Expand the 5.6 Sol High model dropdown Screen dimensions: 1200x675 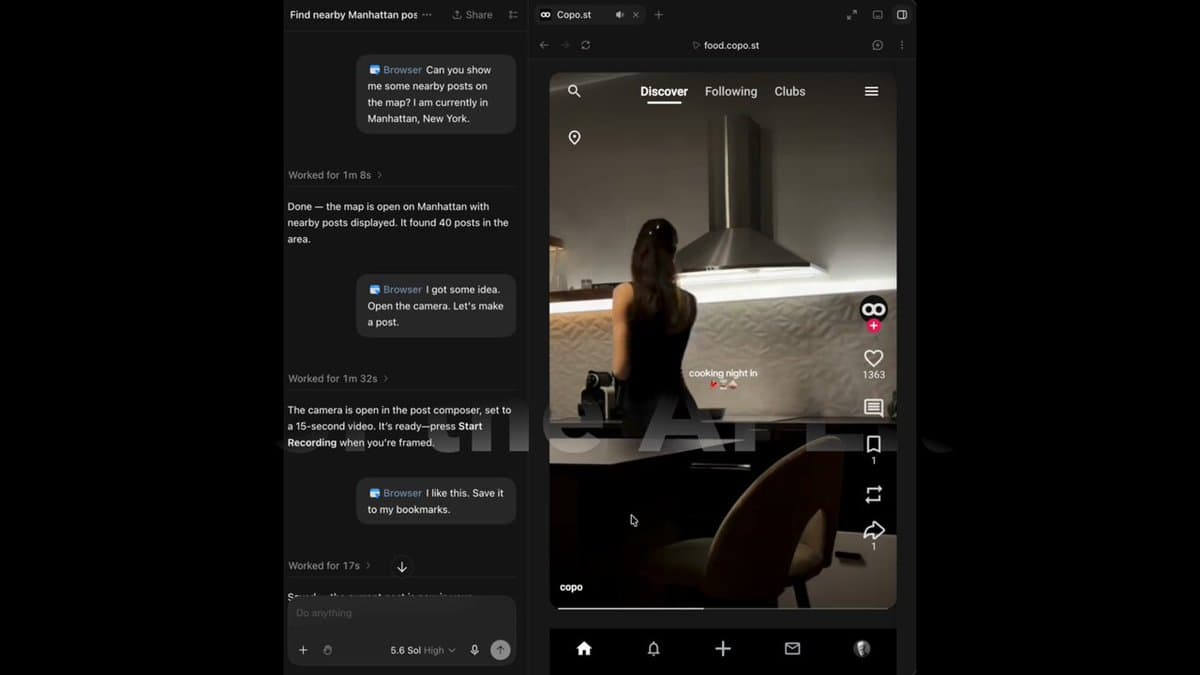[423, 650]
